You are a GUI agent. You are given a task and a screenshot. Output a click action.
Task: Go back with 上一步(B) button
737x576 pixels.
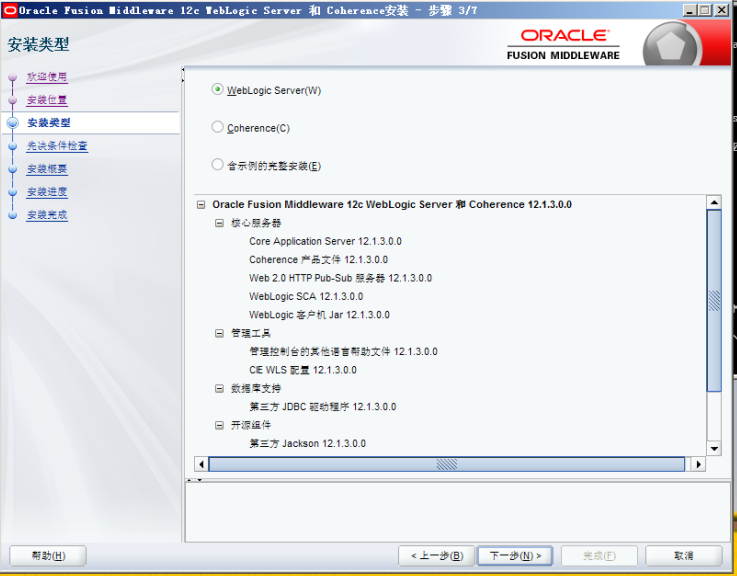[435, 555]
